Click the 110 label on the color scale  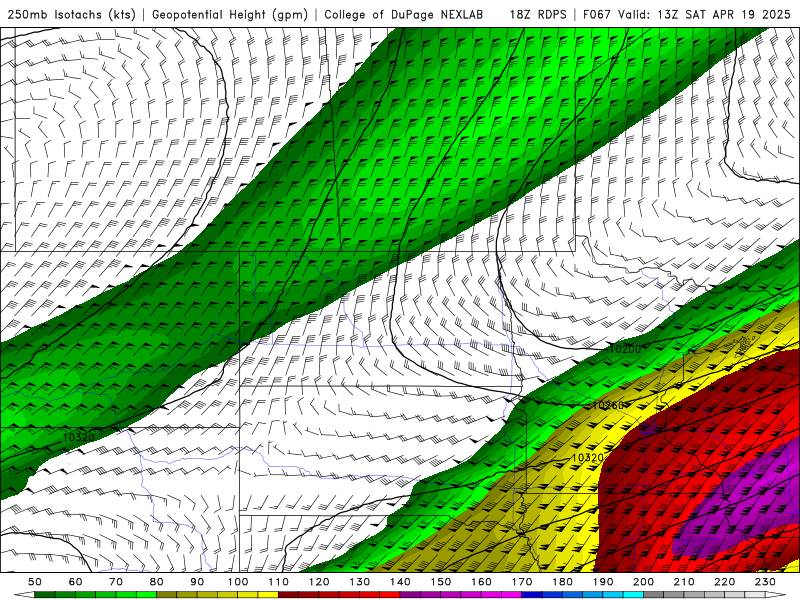tap(279, 582)
